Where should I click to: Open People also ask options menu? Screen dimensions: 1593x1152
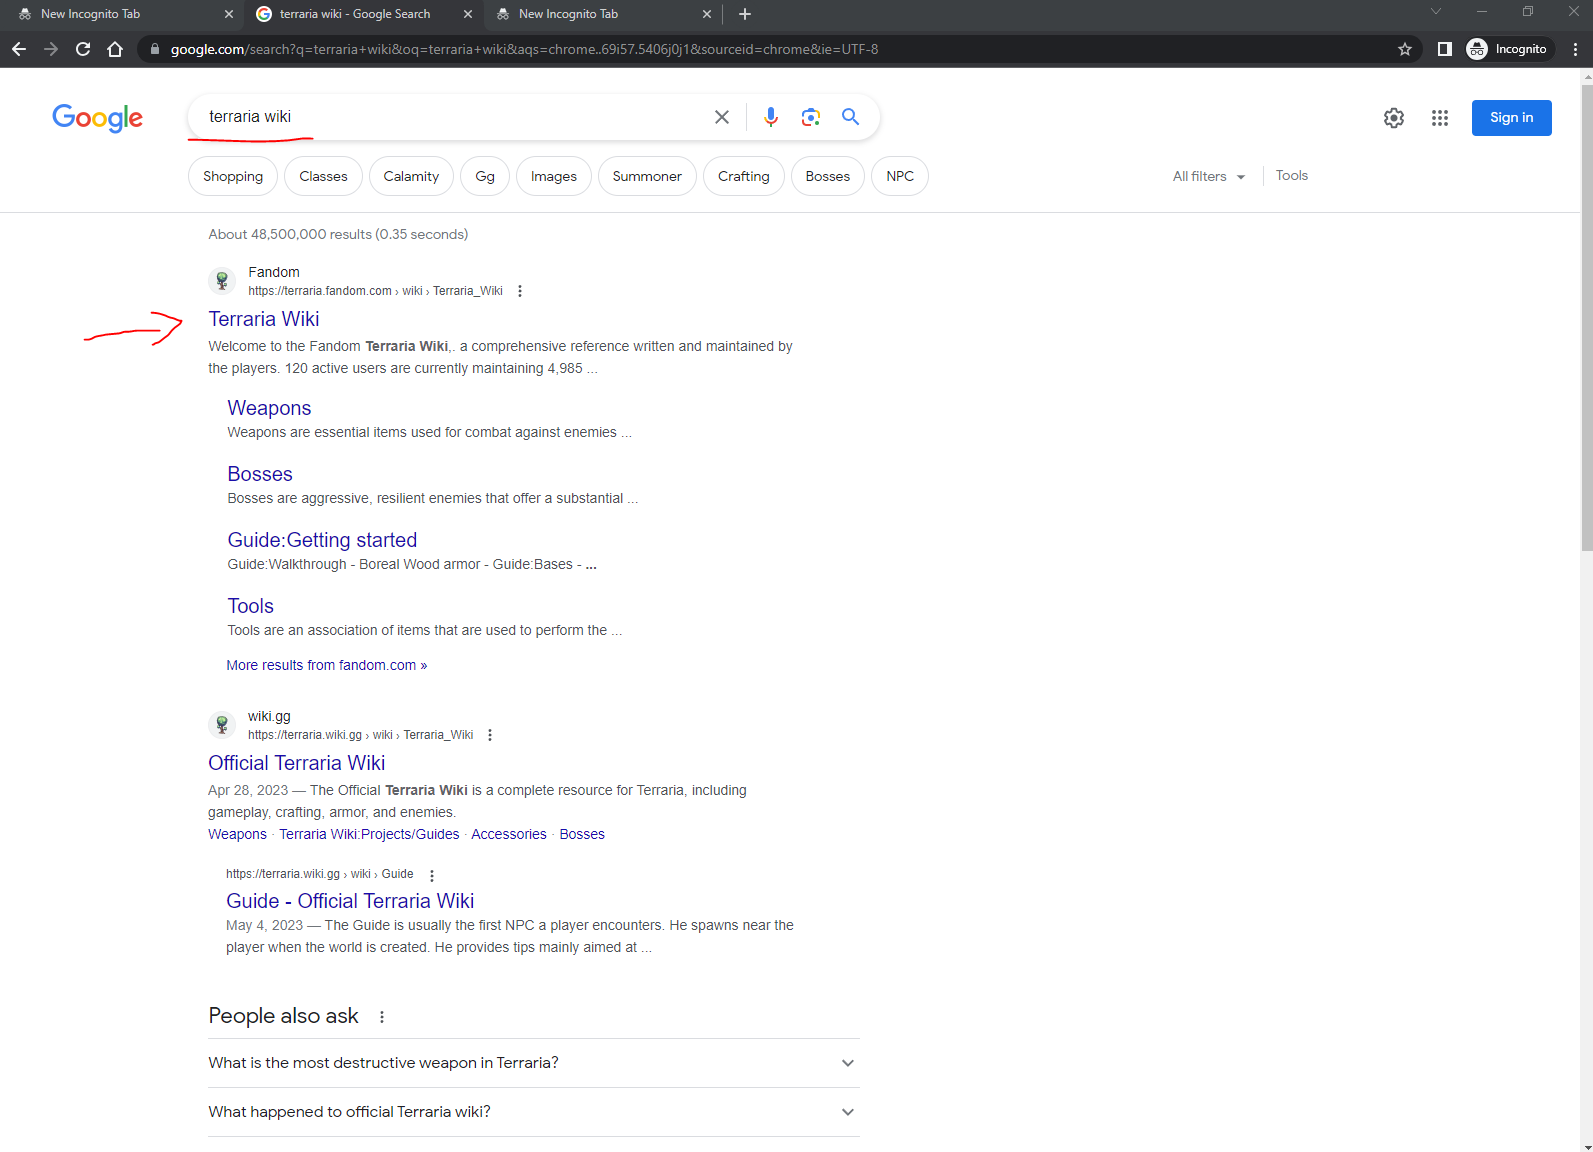pos(382,1017)
